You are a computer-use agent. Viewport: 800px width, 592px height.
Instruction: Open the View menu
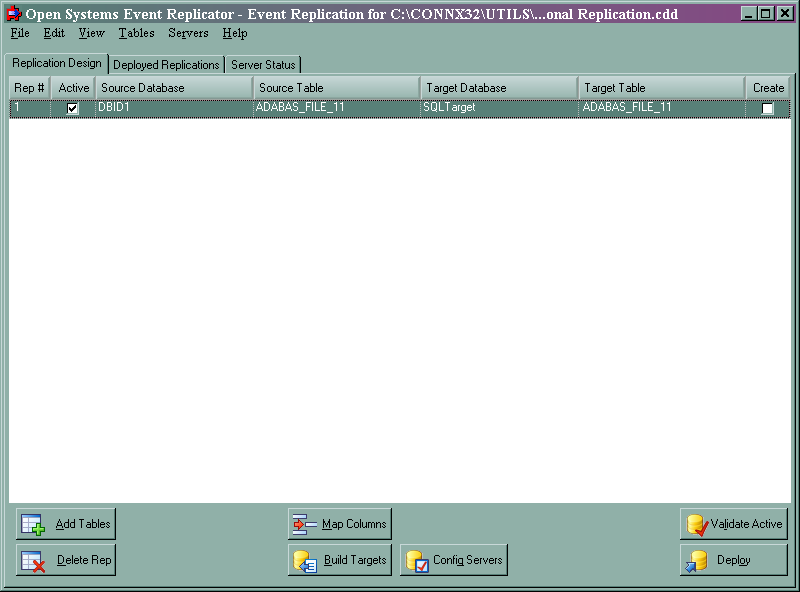[x=91, y=33]
